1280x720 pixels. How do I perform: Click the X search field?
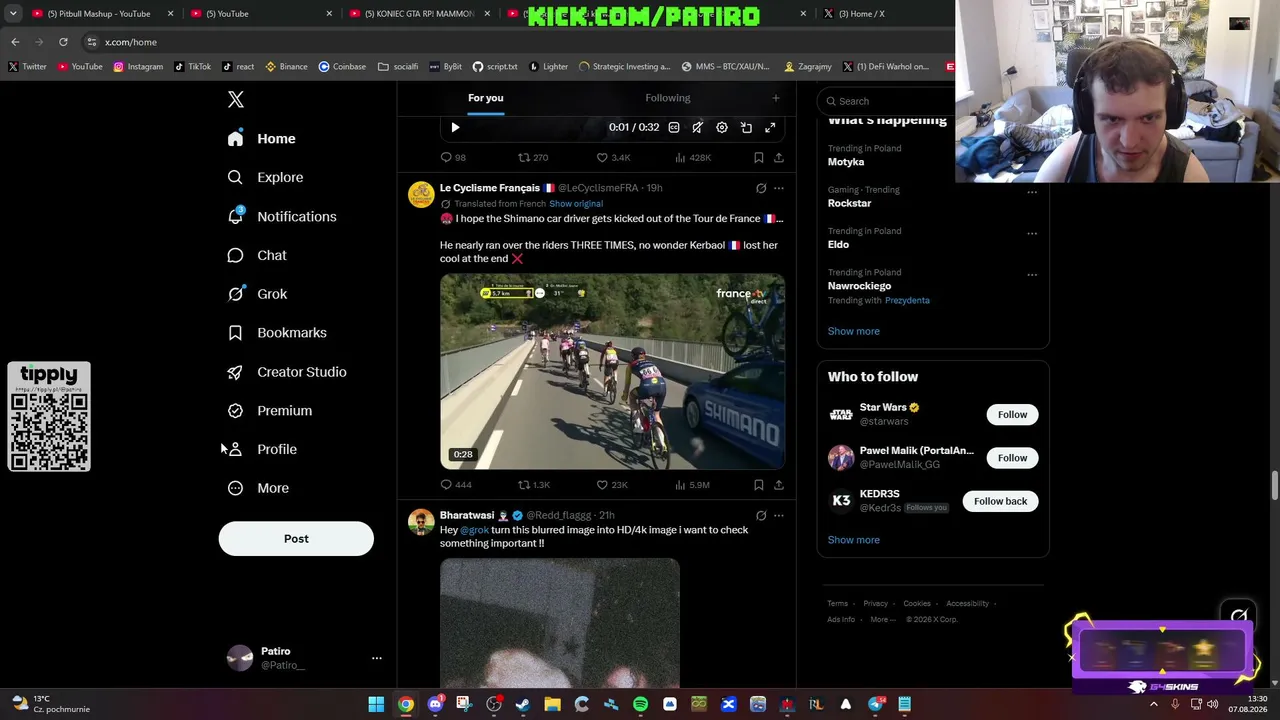click(886, 101)
